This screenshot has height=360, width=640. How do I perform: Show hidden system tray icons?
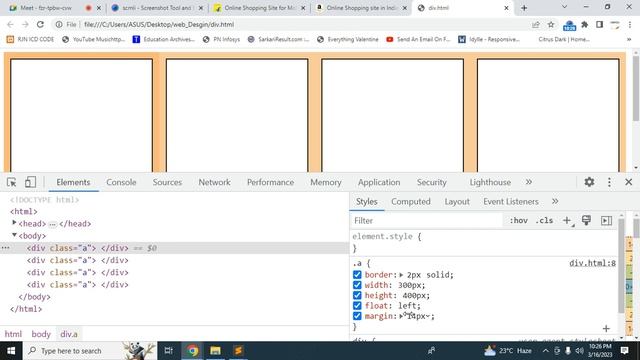click(x=545, y=351)
